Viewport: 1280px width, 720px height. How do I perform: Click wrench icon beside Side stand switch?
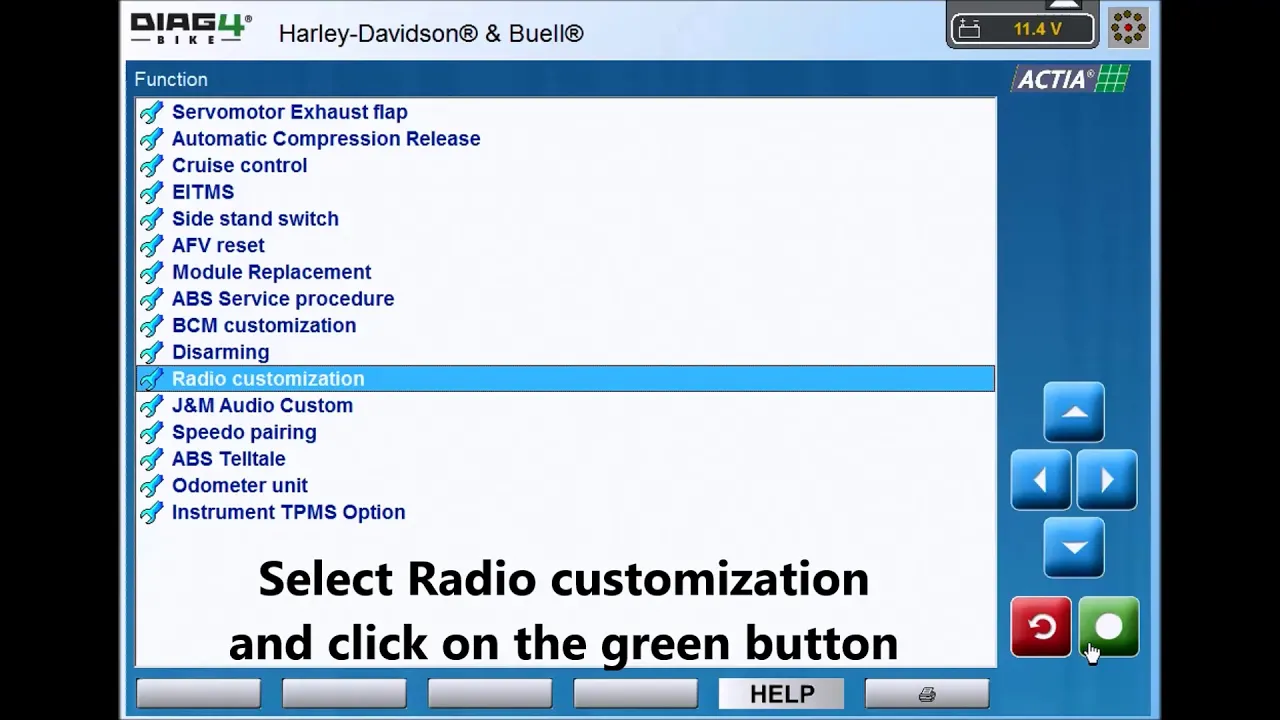(x=151, y=219)
